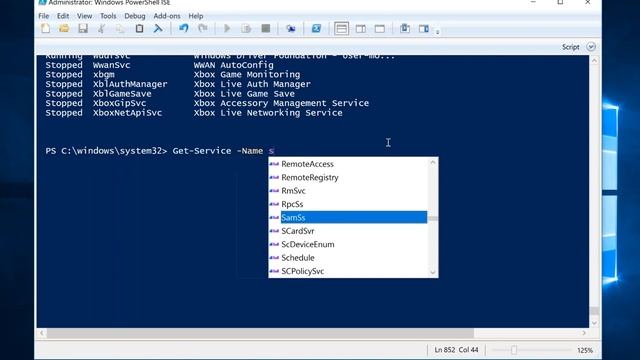640x360 pixels.
Task: Click the xbgm service name
Action: click(104, 75)
